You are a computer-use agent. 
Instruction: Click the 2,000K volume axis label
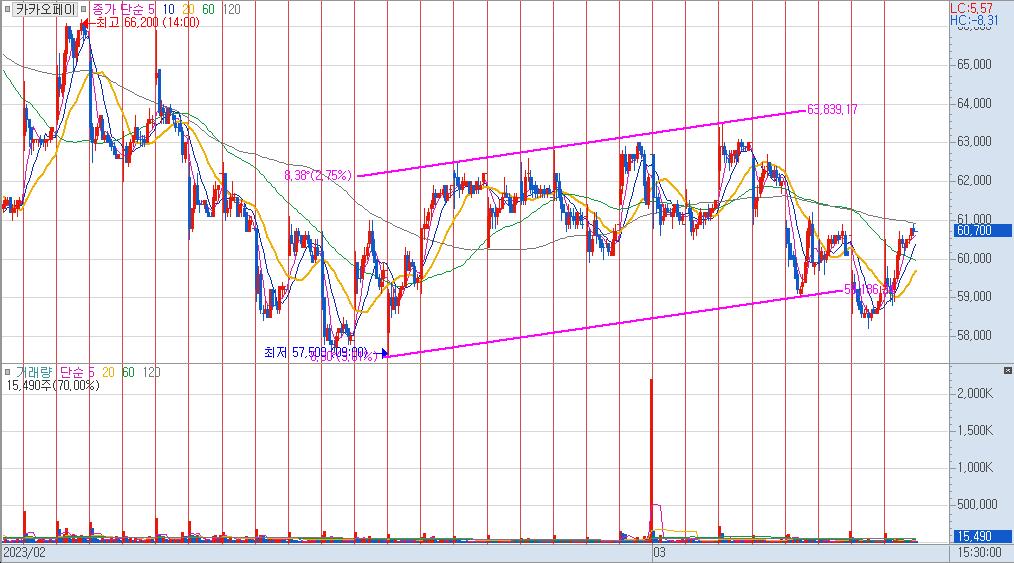tap(975, 393)
